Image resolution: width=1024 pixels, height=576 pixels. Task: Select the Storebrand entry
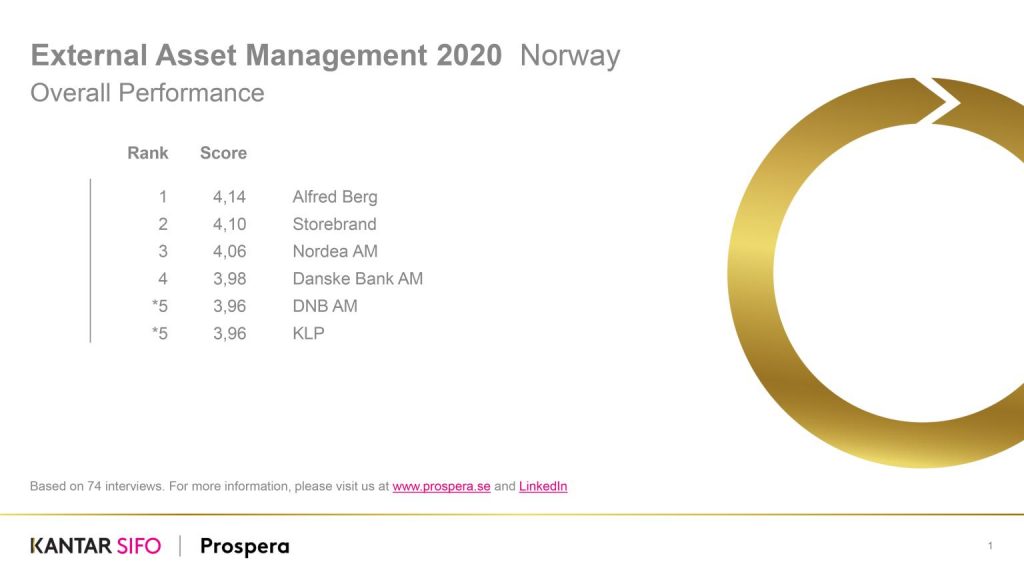coord(334,224)
